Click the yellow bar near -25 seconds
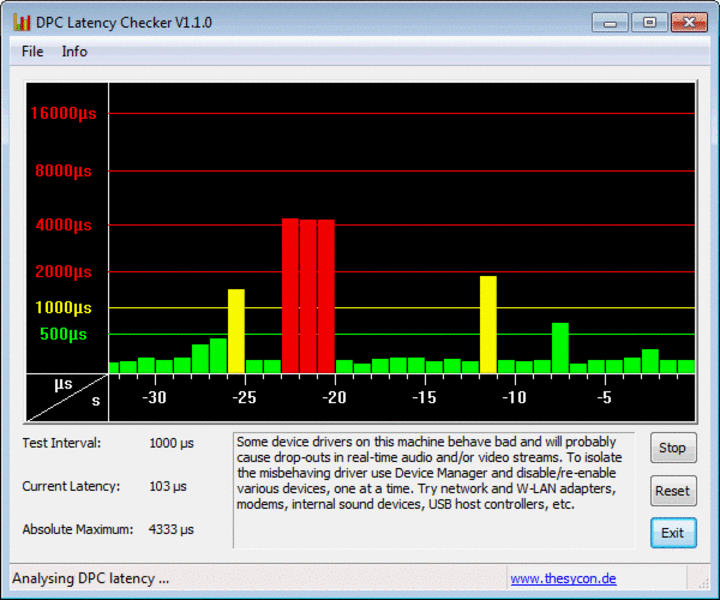 point(236,331)
